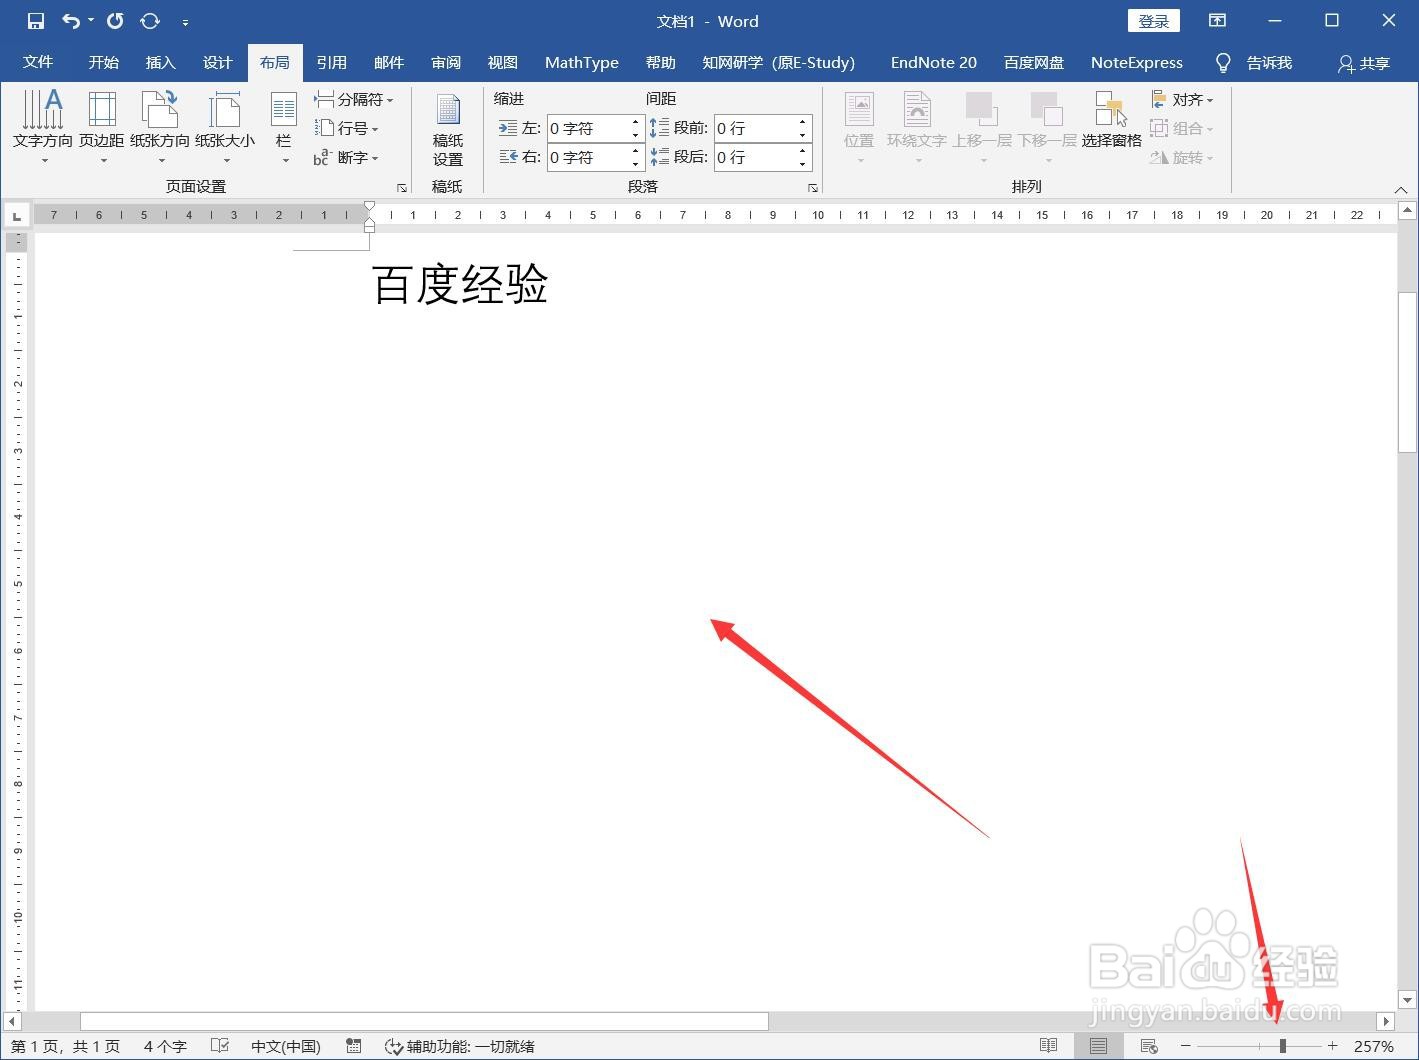This screenshot has width=1419, height=1060.
Task: Click the zoom slider handle
Action: [1283, 1046]
